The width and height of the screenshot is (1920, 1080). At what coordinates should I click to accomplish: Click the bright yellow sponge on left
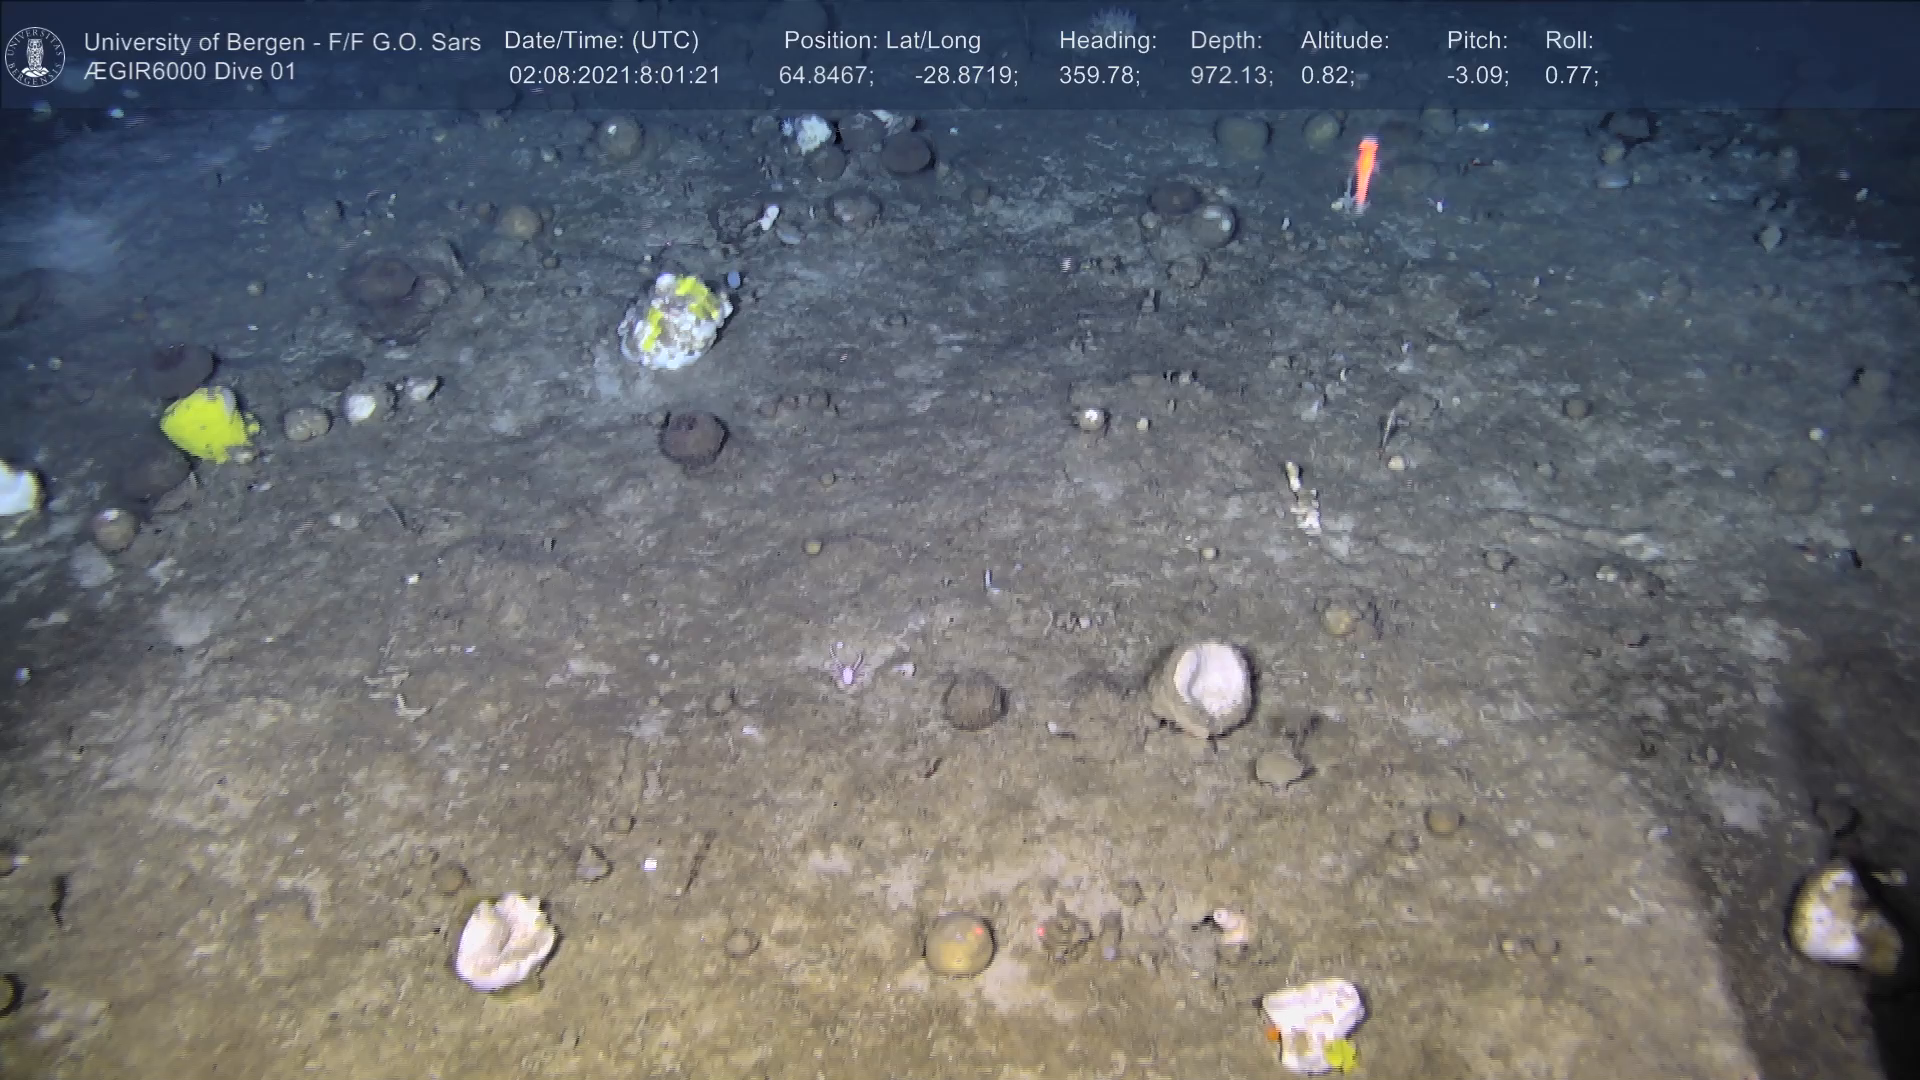pyautogui.click(x=208, y=424)
